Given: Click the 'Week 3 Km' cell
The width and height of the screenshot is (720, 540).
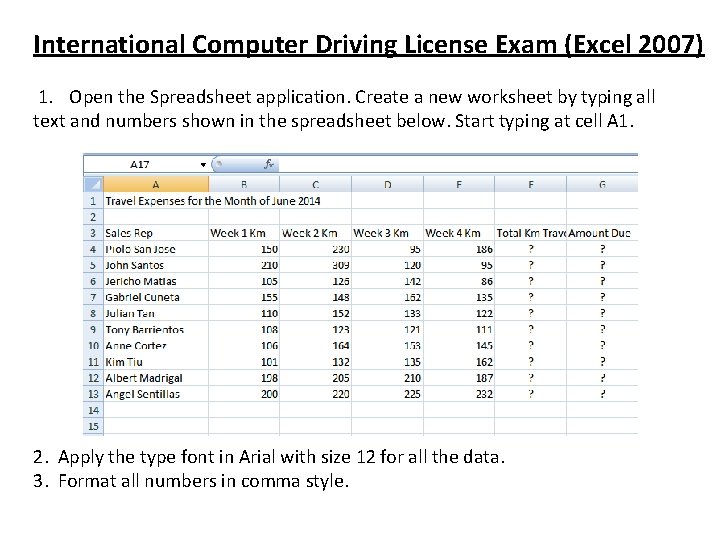Looking at the screenshot, I should (388, 233).
